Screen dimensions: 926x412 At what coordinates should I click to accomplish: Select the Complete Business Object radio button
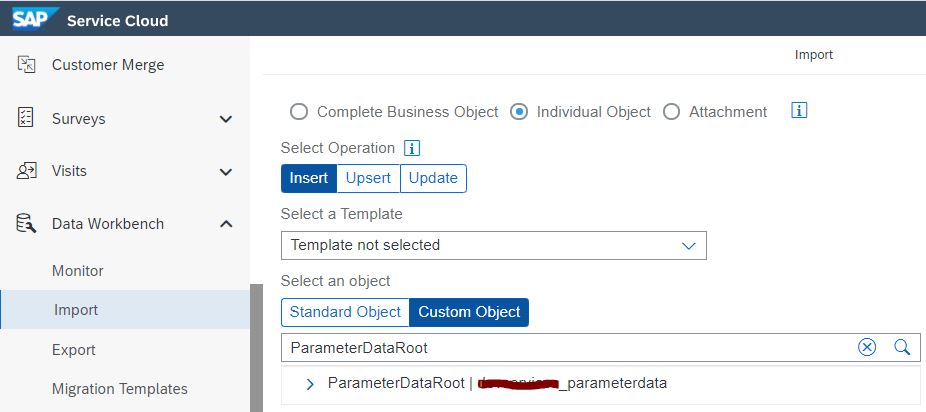tap(298, 112)
